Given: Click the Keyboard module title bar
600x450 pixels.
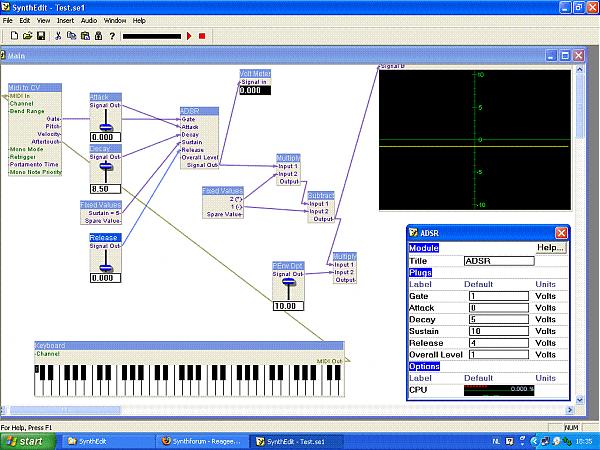Looking at the screenshot, I should (189, 346).
